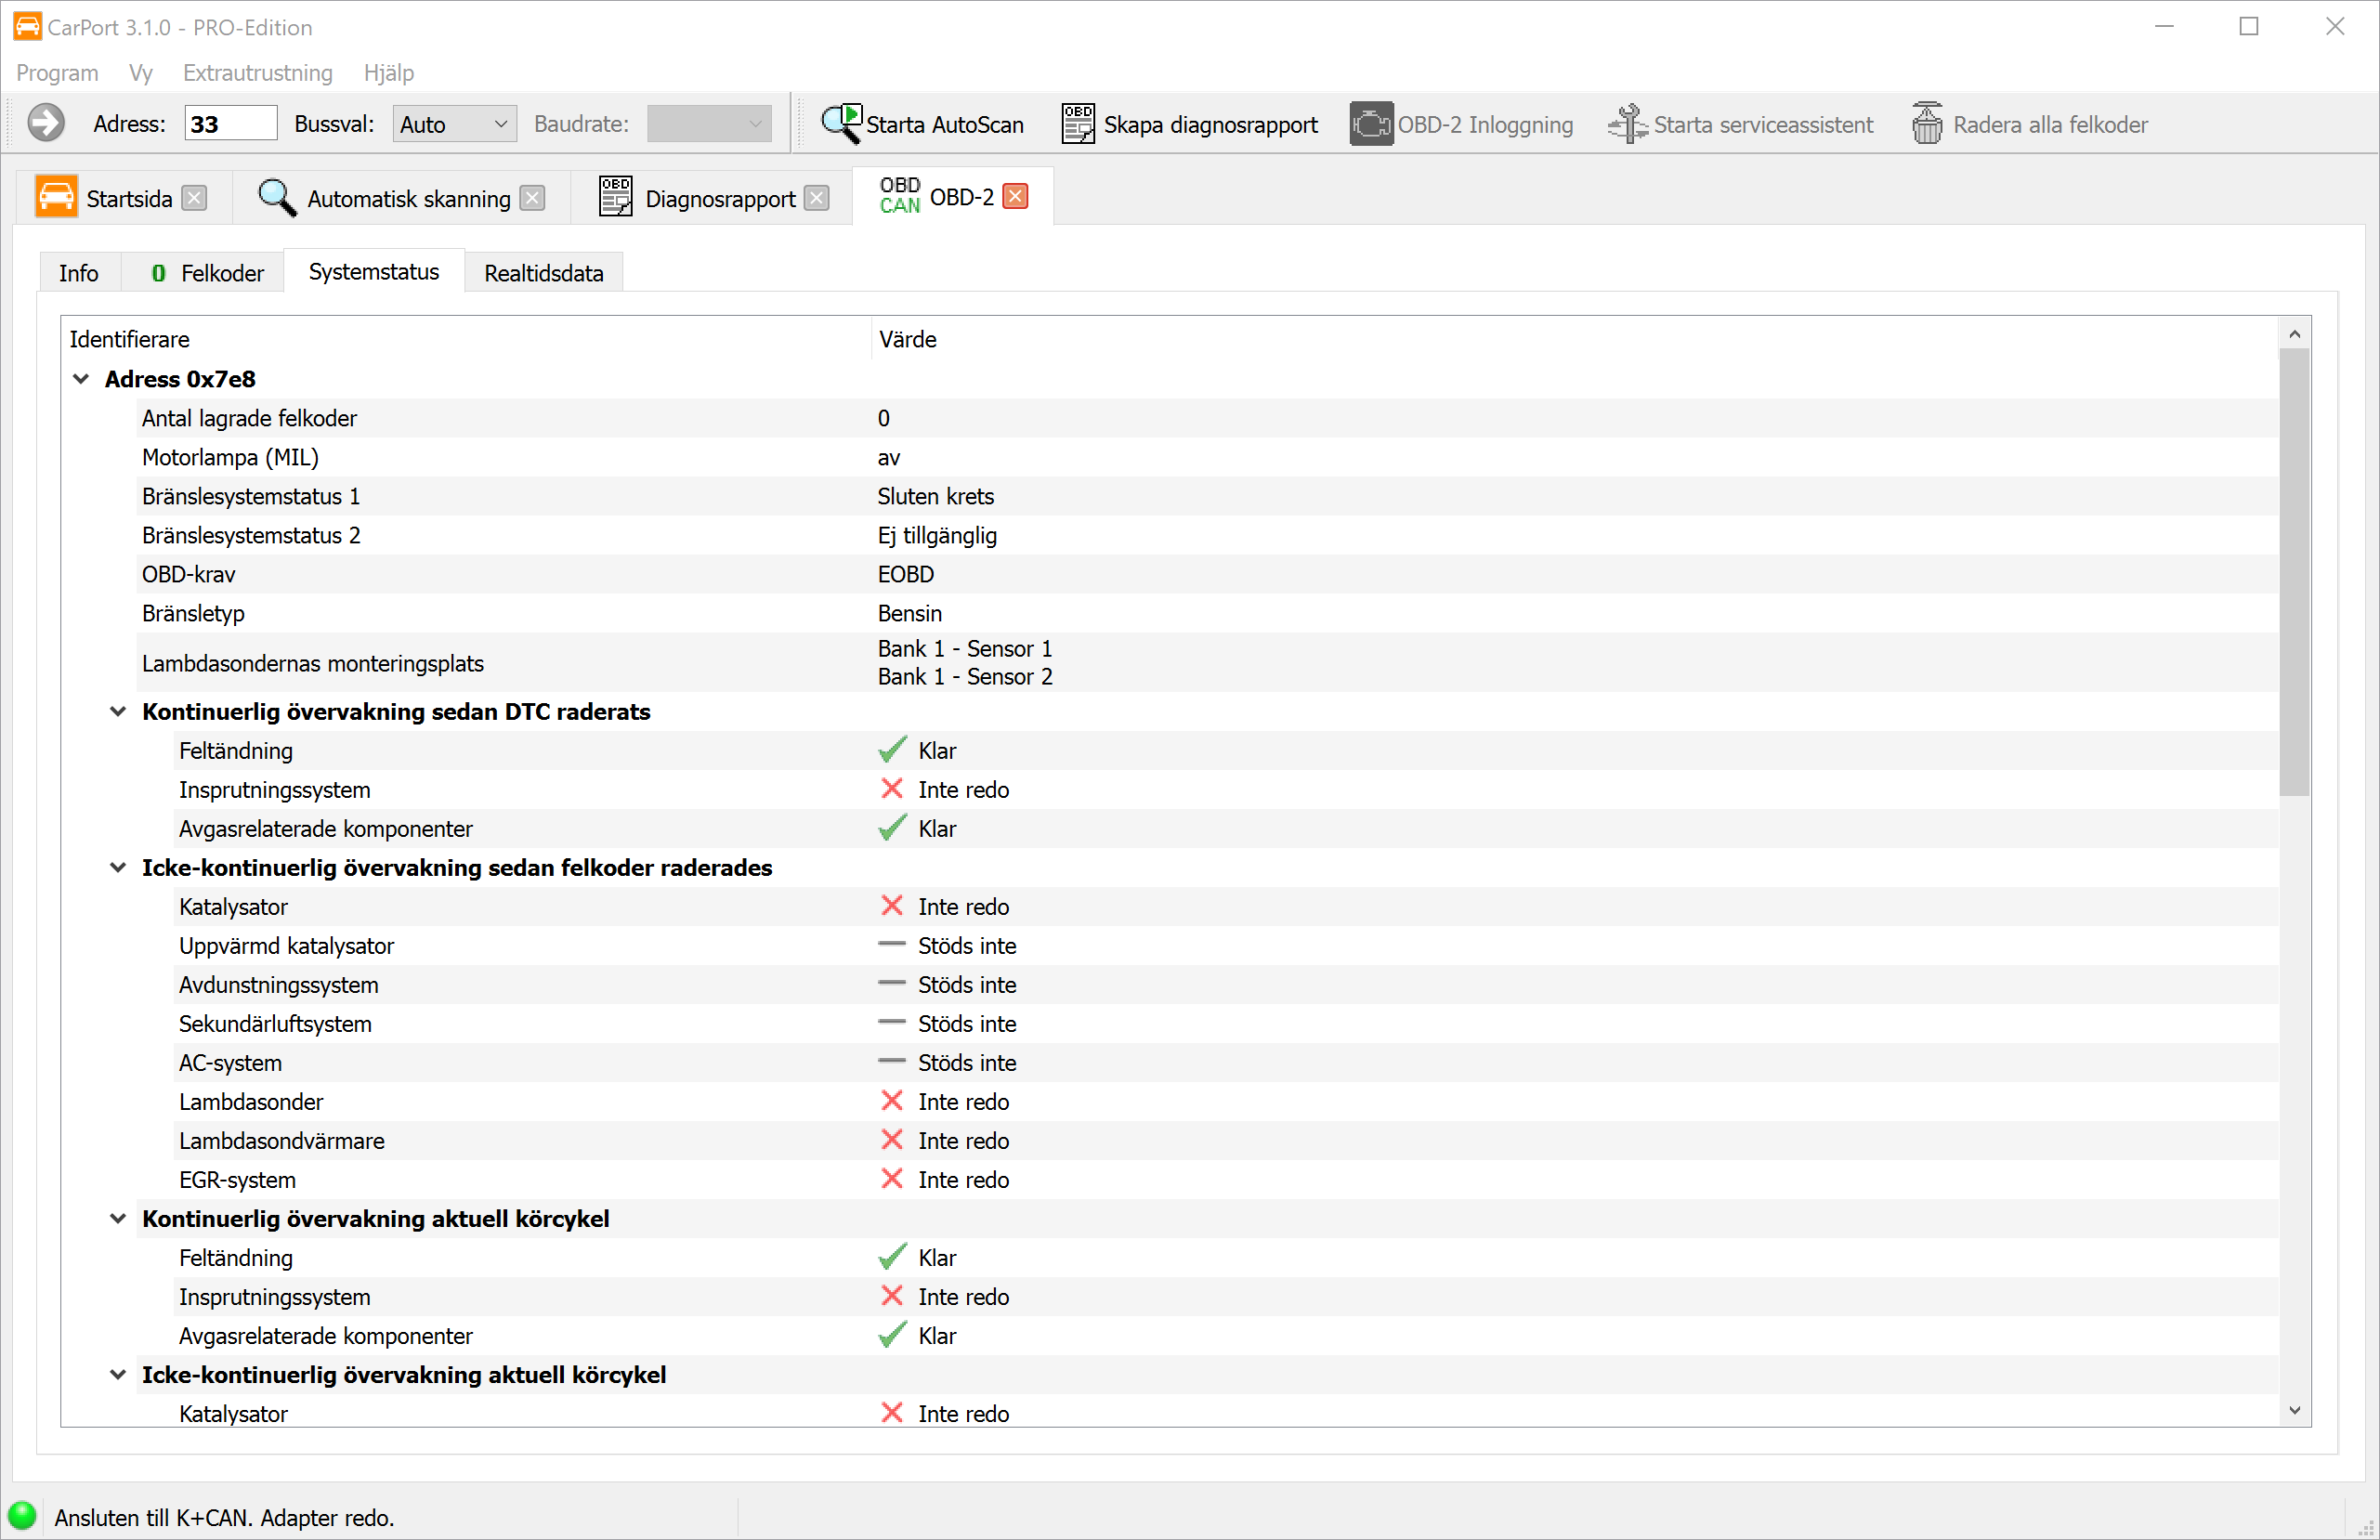Click the green adapter status indicator
This screenshot has height=1540, width=2380.
(x=22, y=1515)
